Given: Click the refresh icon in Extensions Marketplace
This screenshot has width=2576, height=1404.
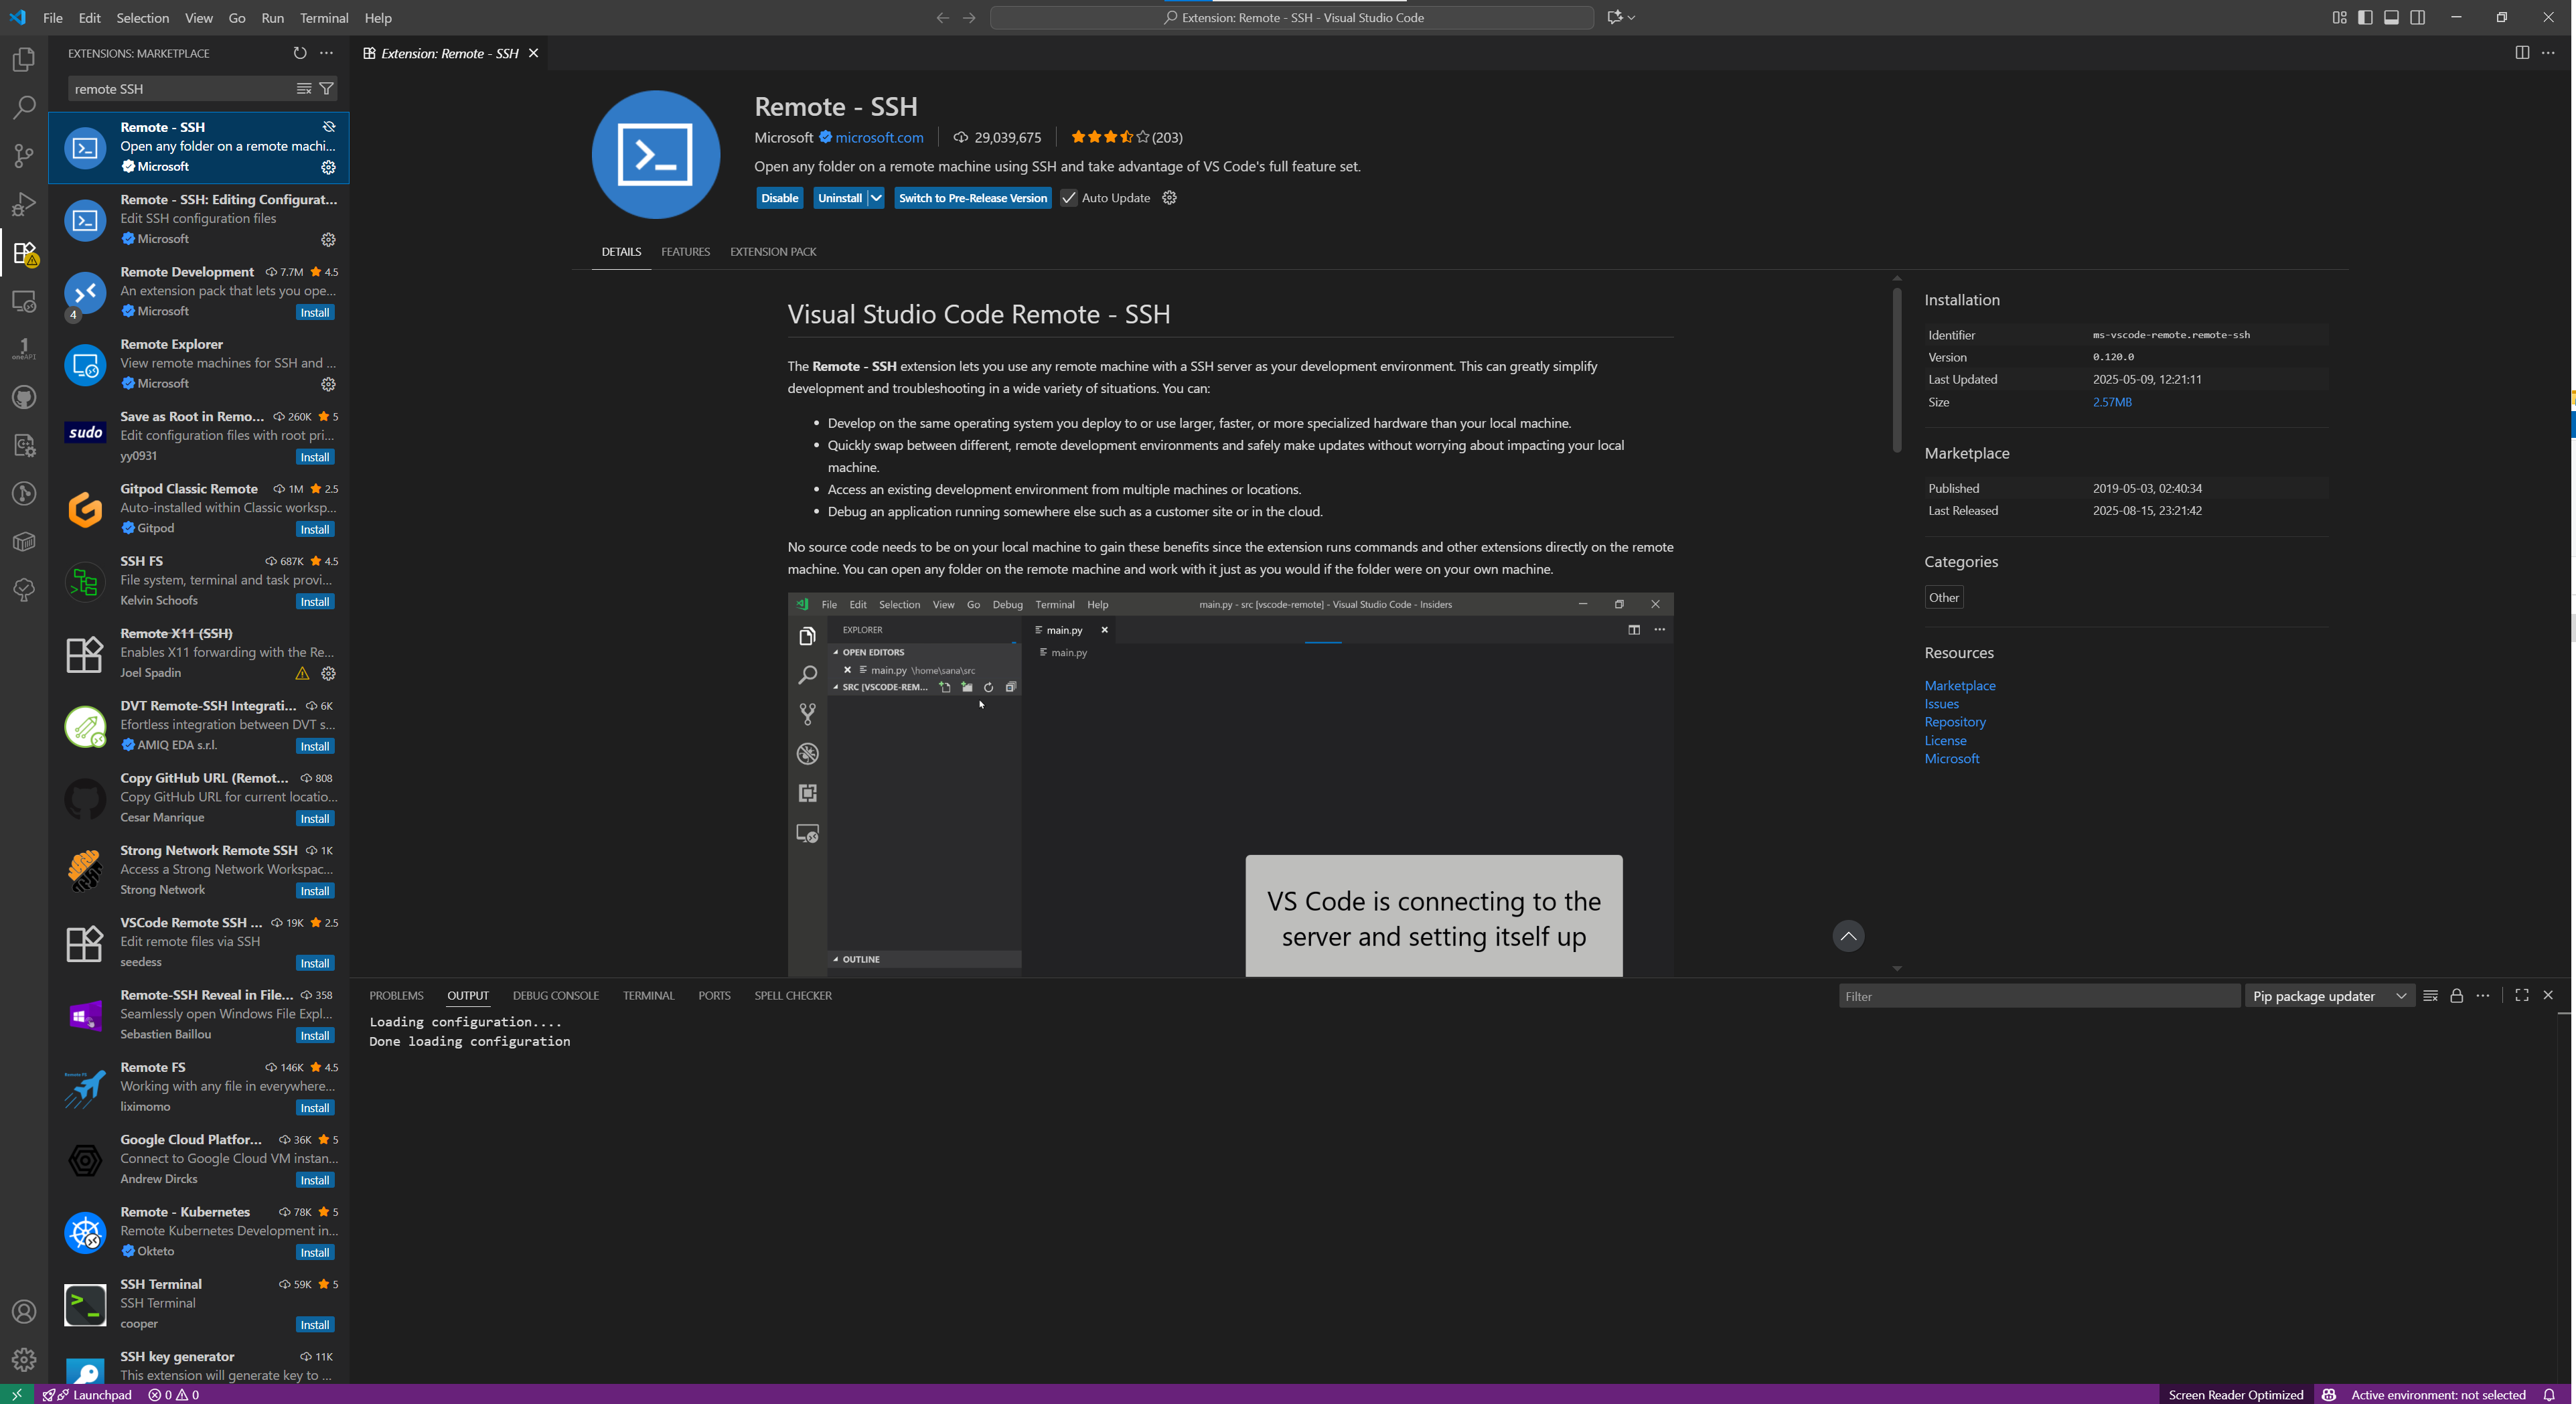Looking at the screenshot, I should (299, 53).
